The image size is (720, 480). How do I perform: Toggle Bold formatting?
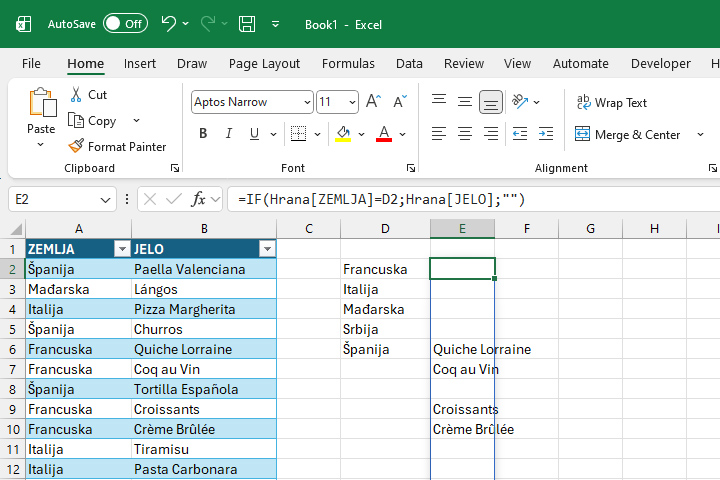tap(203, 134)
